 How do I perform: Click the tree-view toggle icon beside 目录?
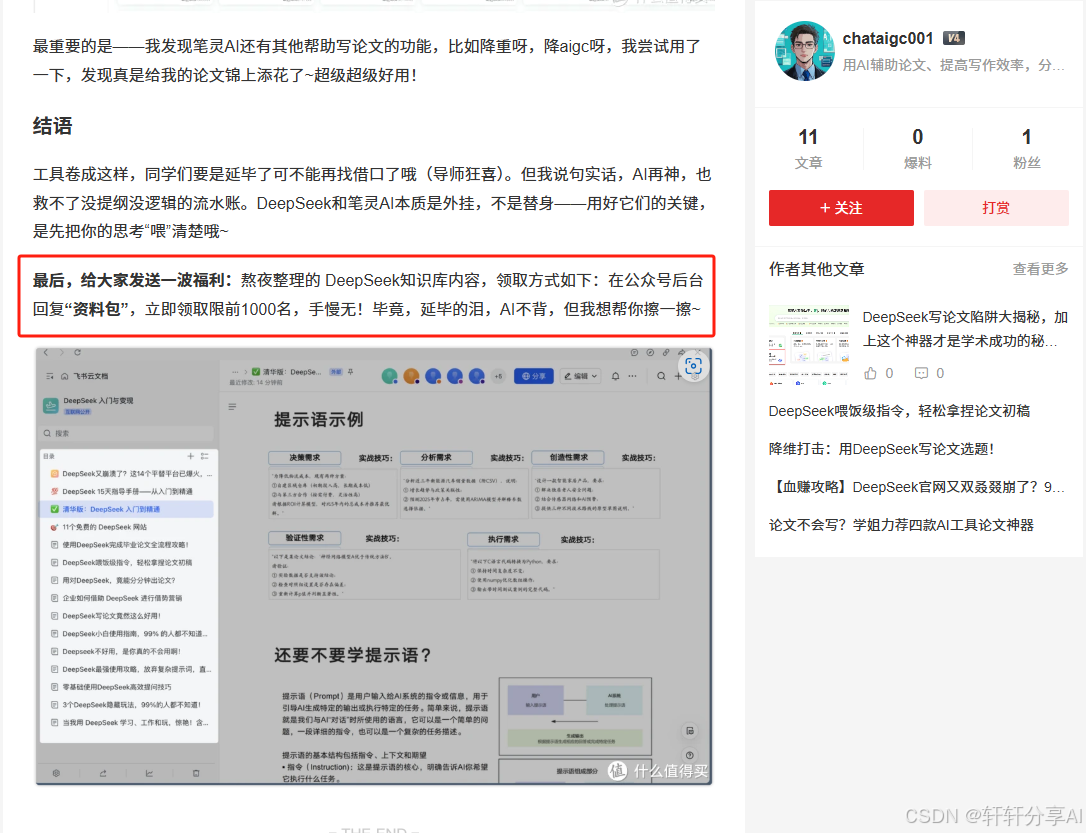(x=204, y=456)
